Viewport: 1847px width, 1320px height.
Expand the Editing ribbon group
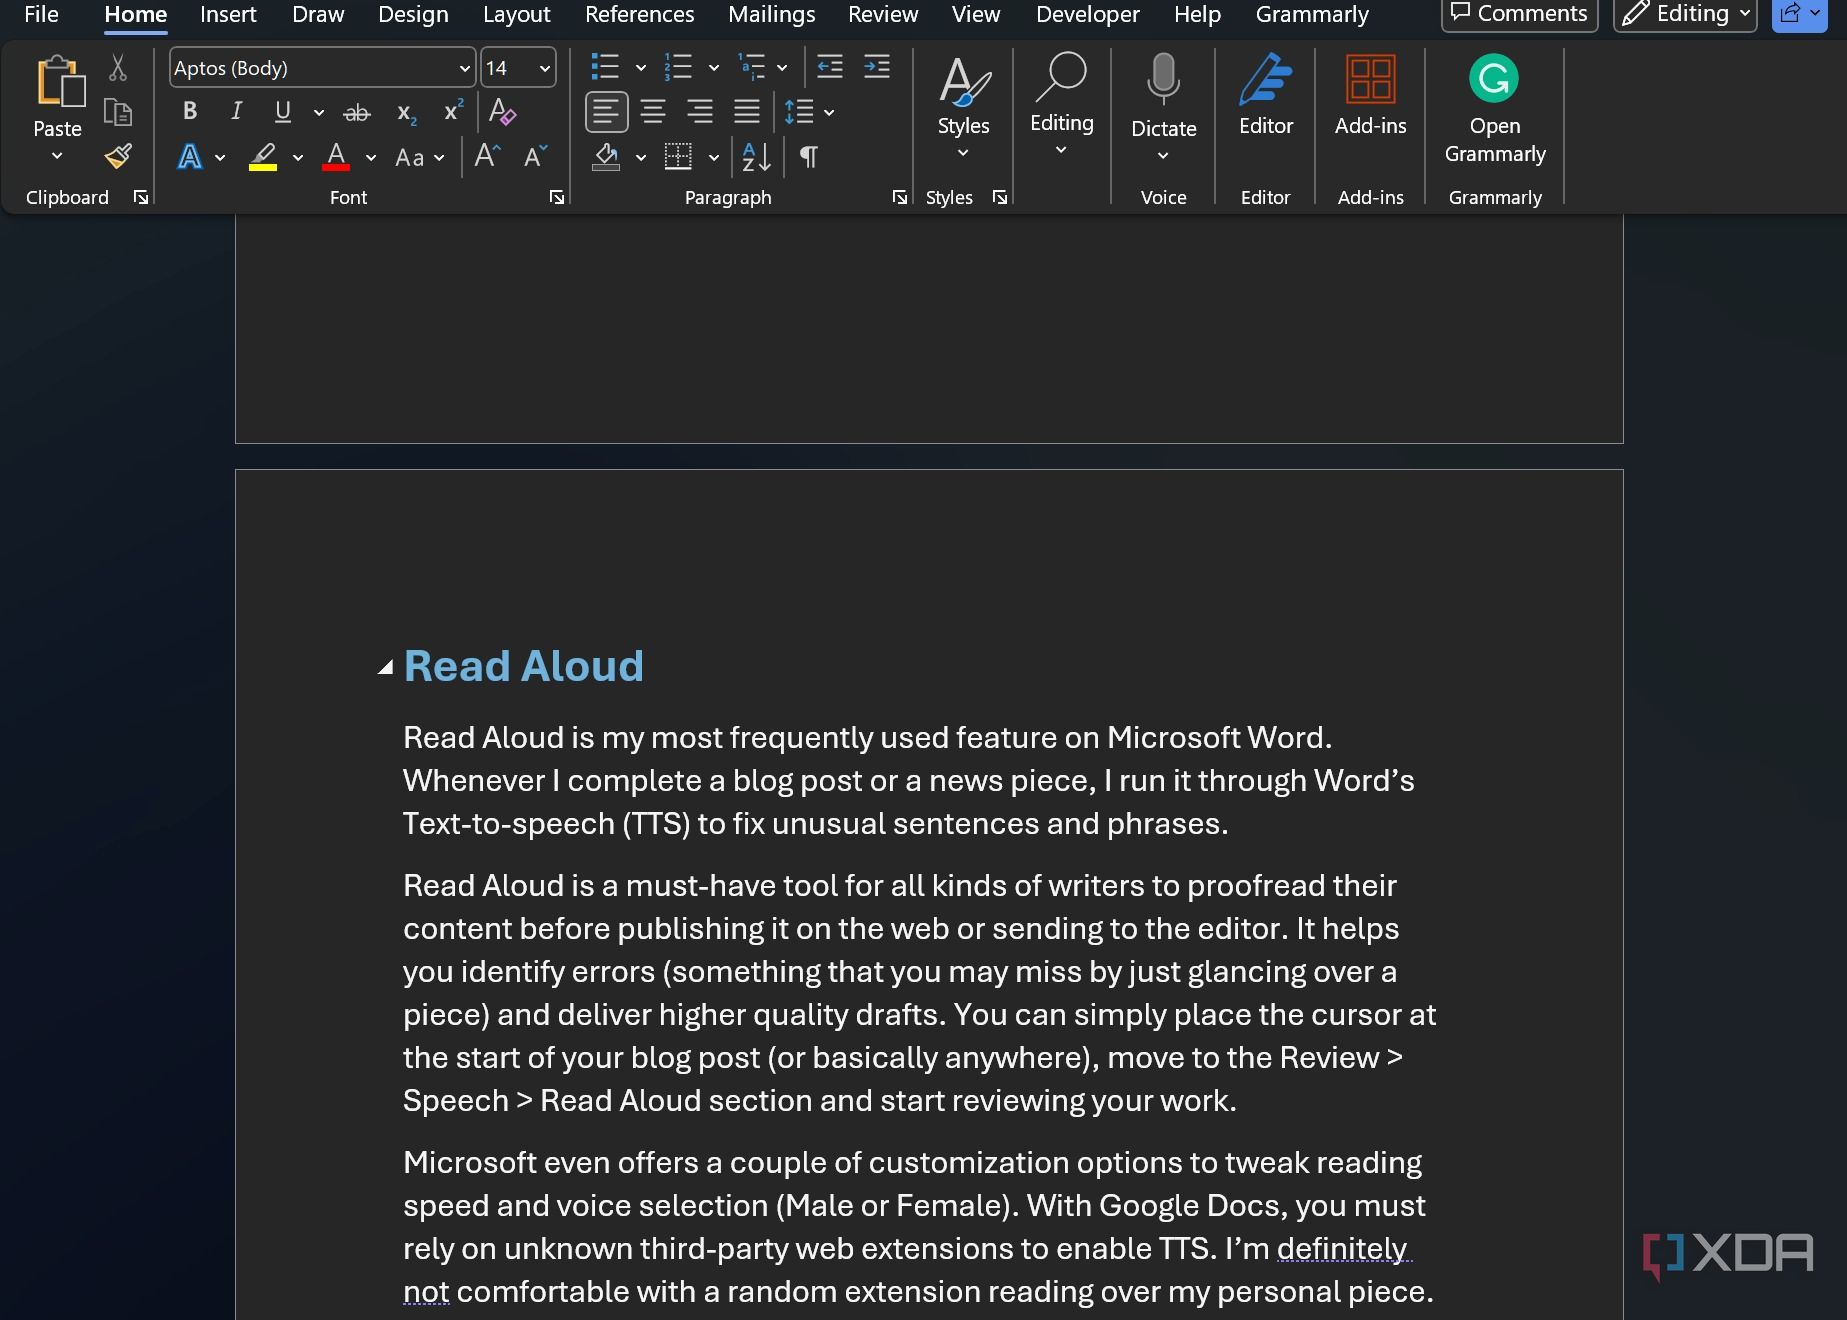click(1061, 105)
